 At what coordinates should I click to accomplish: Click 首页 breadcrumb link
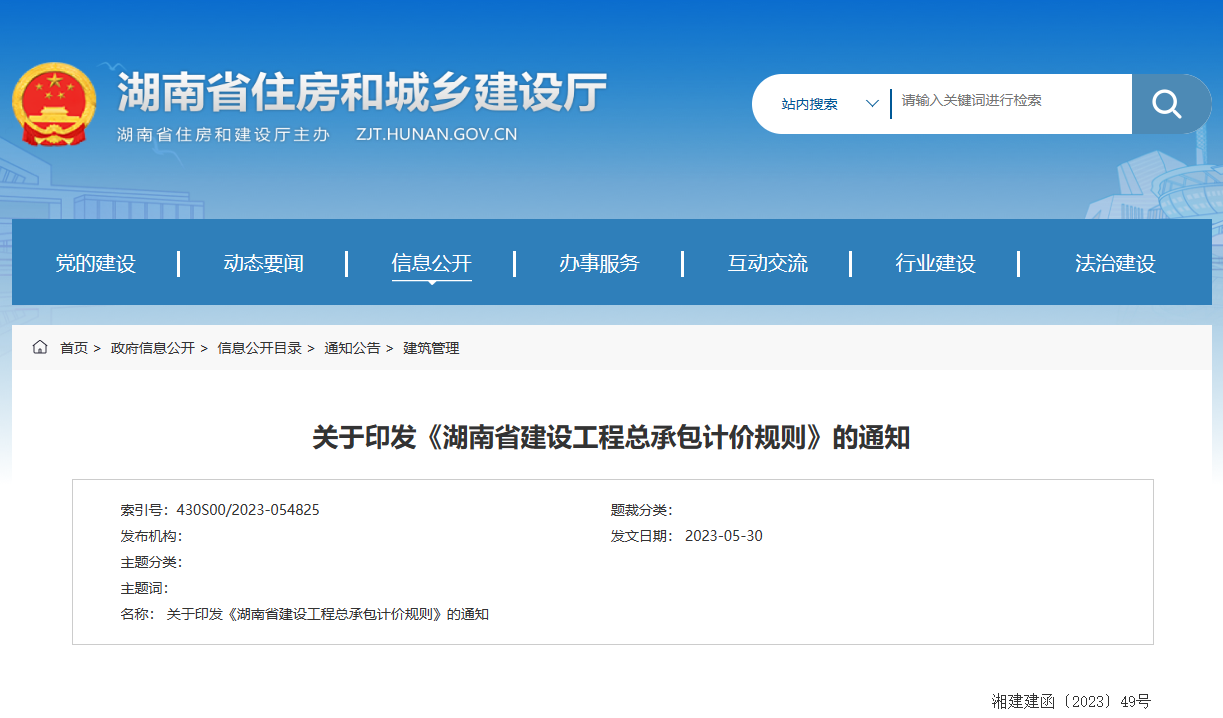click(74, 348)
